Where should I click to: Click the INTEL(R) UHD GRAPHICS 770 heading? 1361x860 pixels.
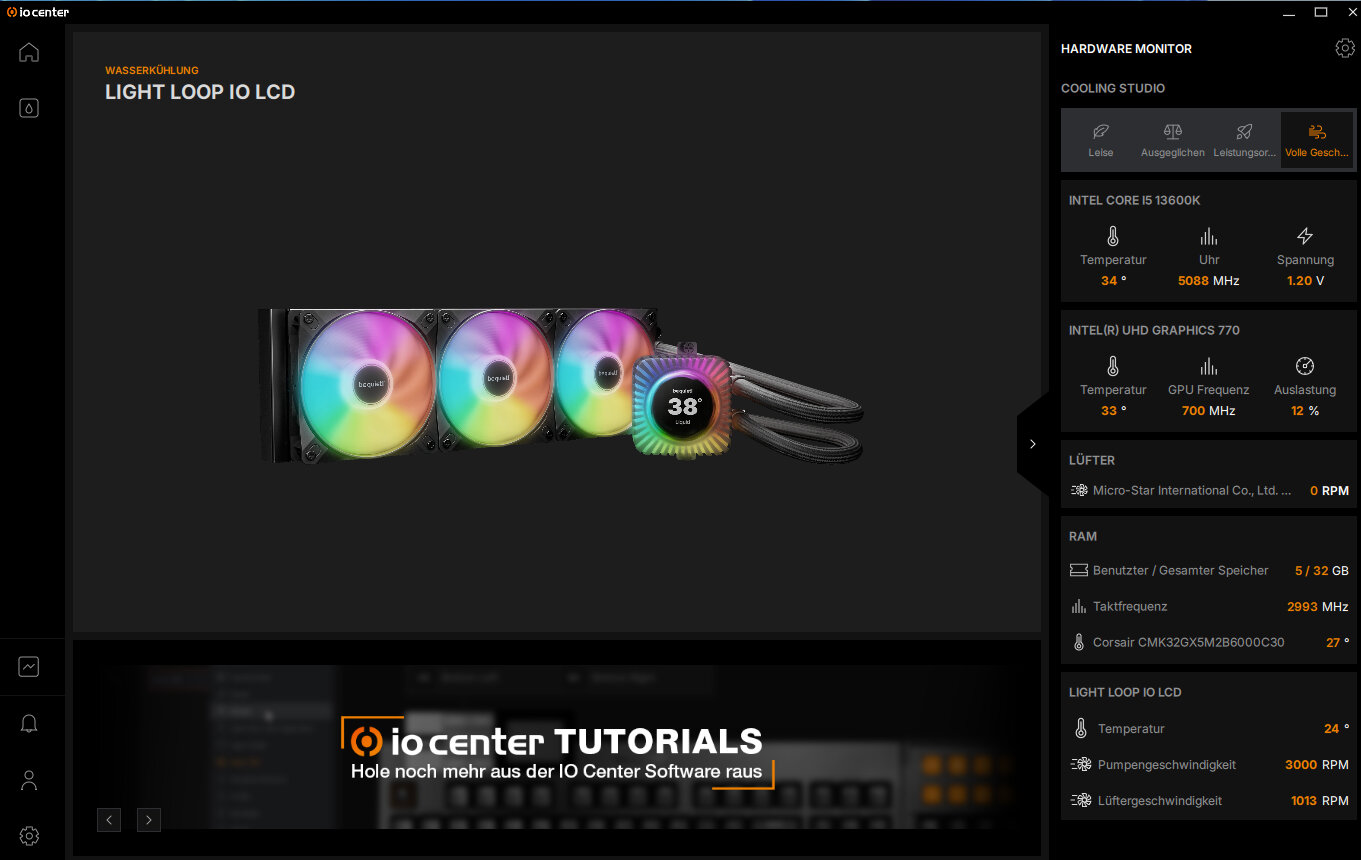[x=1154, y=330]
